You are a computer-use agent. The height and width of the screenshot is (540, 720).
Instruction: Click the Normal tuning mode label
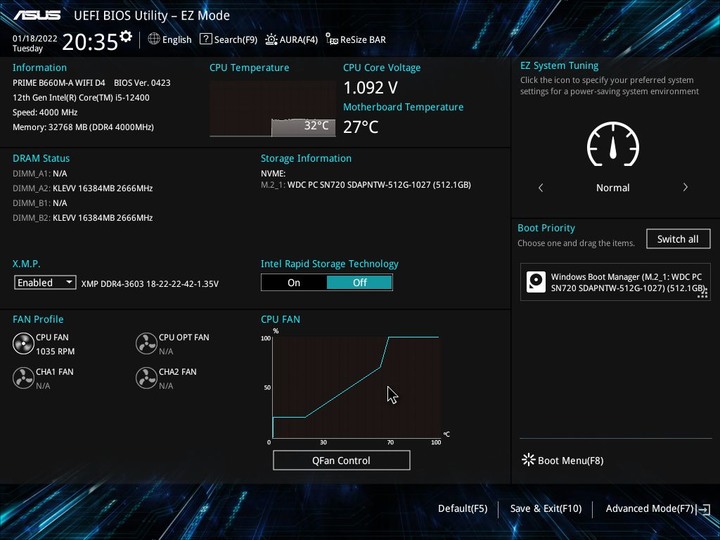pyautogui.click(x=613, y=188)
